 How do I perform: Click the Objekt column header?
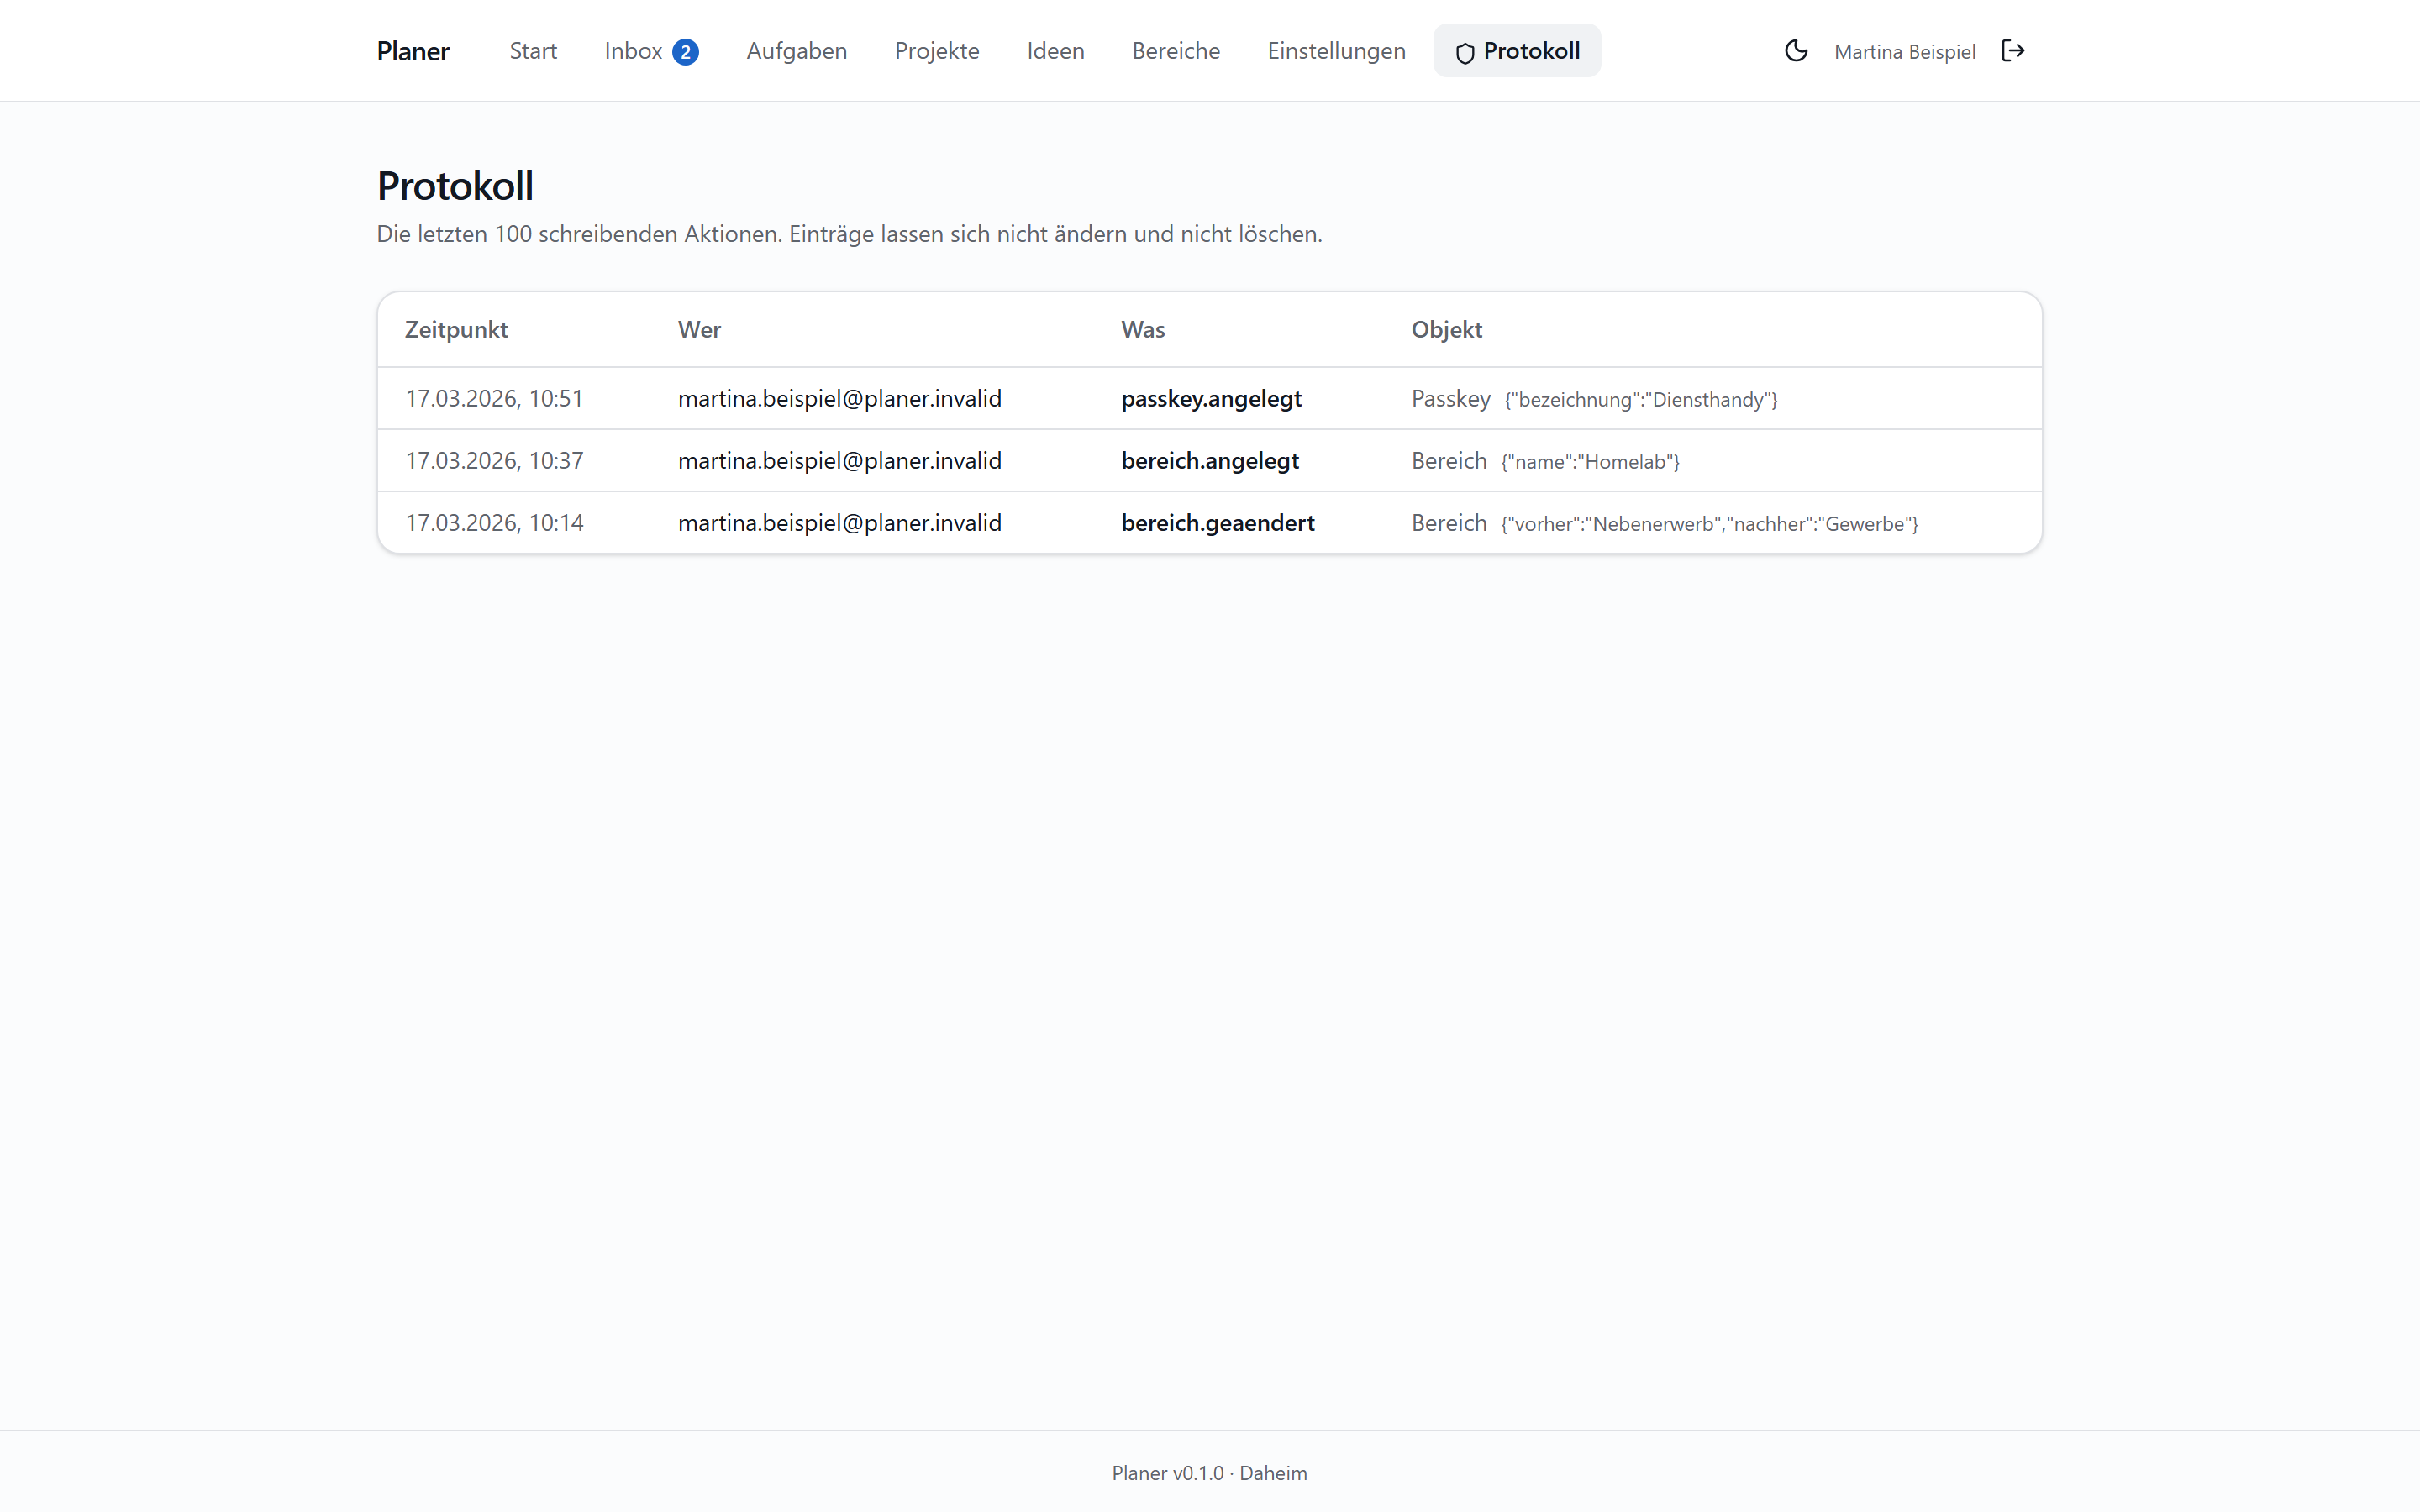click(x=1446, y=330)
